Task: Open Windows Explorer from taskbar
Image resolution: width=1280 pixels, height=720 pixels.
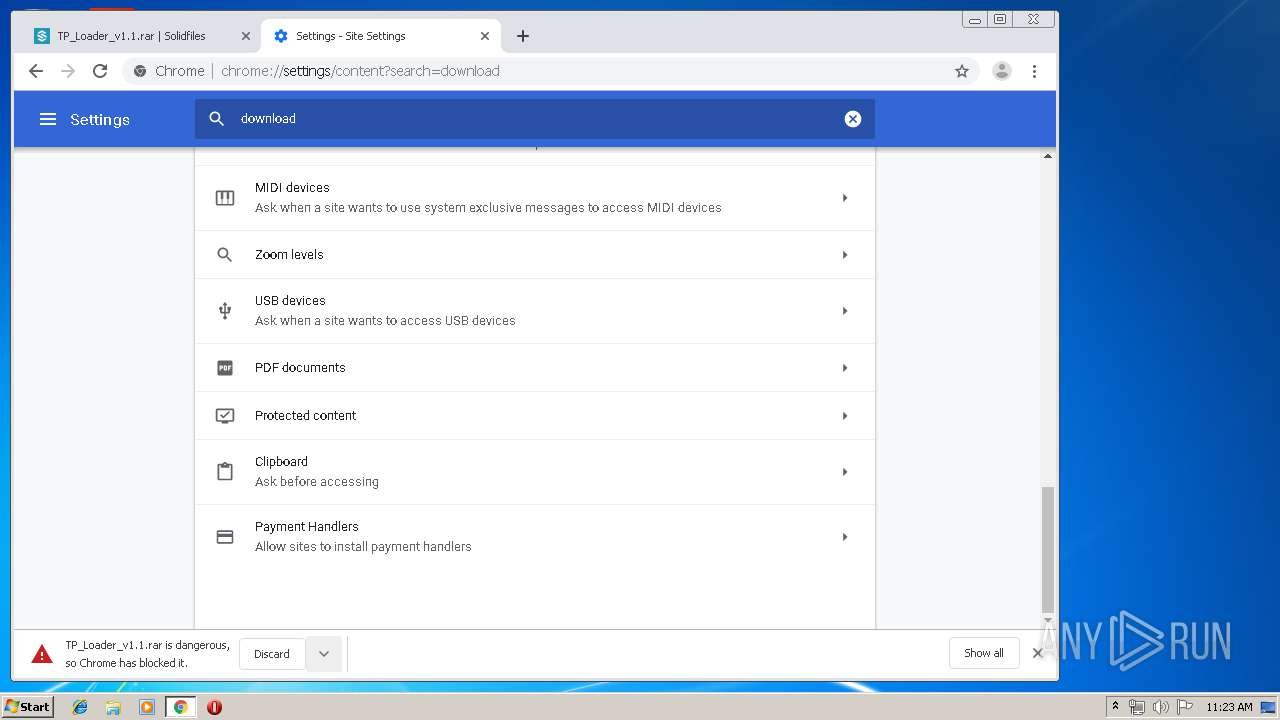Action: pos(113,707)
